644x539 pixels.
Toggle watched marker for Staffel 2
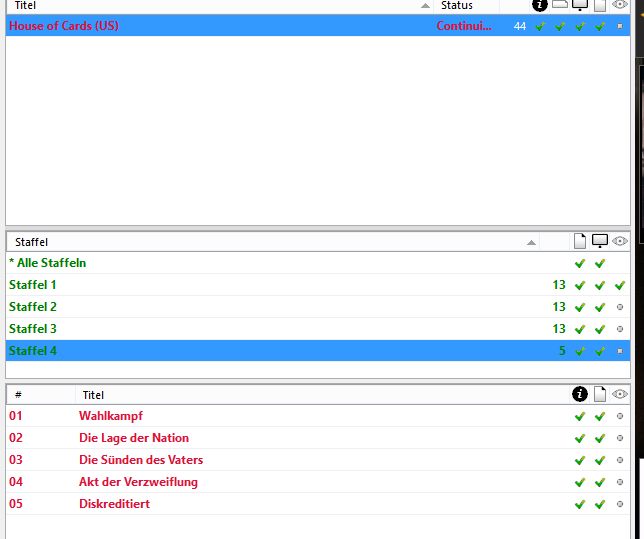[x=620, y=307]
